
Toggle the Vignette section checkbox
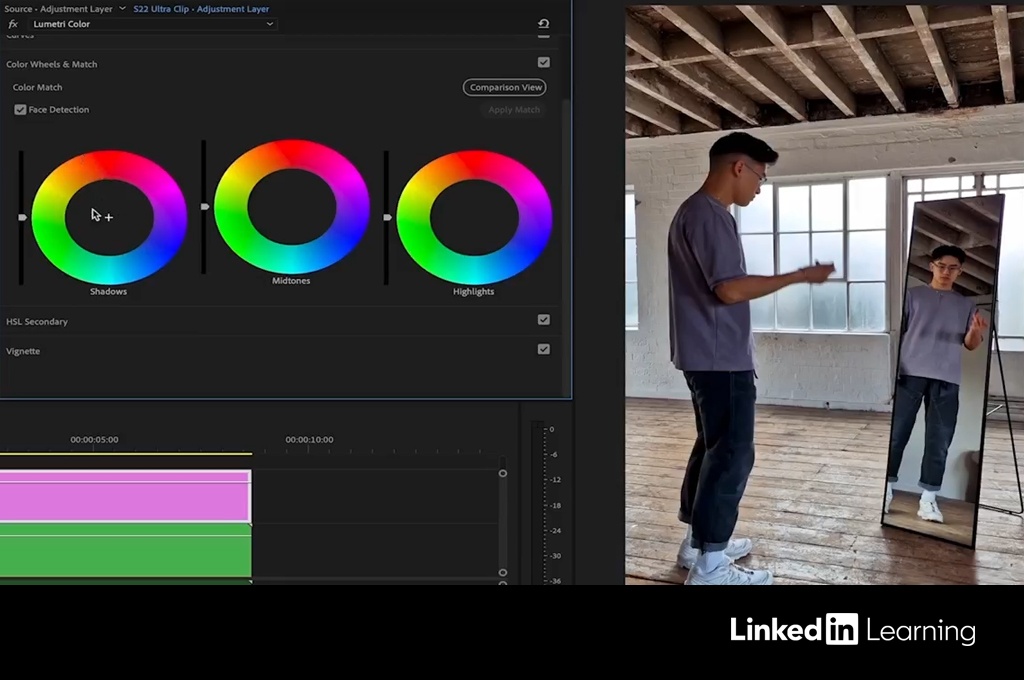(543, 350)
